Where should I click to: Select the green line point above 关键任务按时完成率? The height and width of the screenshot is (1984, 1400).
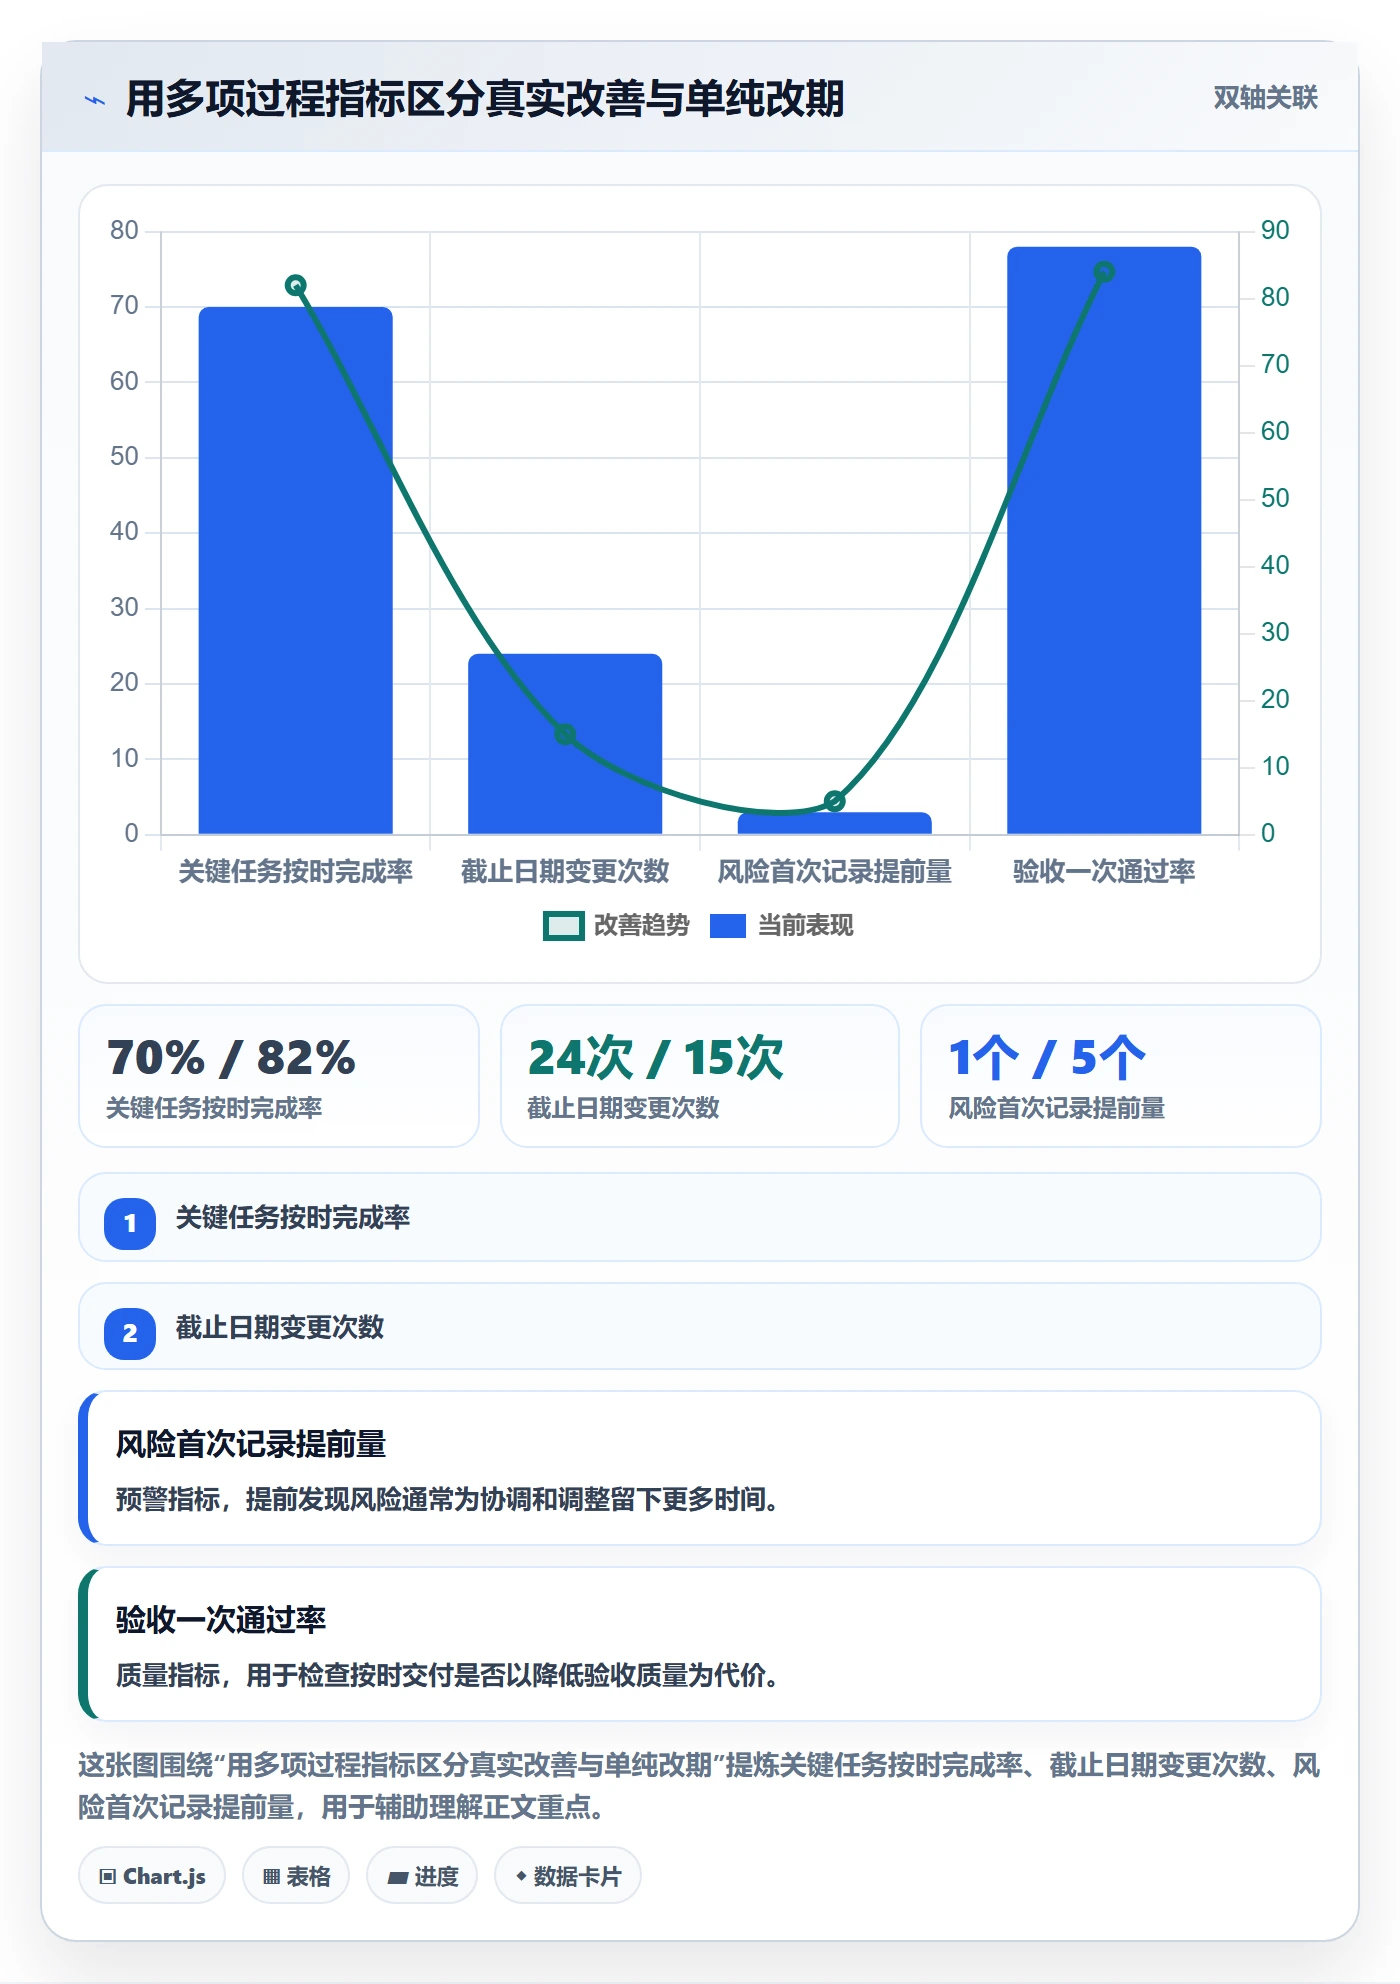click(x=296, y=286)
